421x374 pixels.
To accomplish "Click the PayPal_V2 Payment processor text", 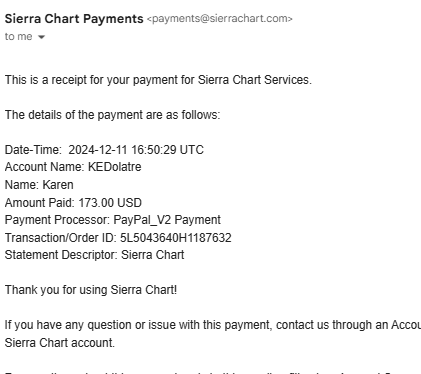I will coord(167,220).
